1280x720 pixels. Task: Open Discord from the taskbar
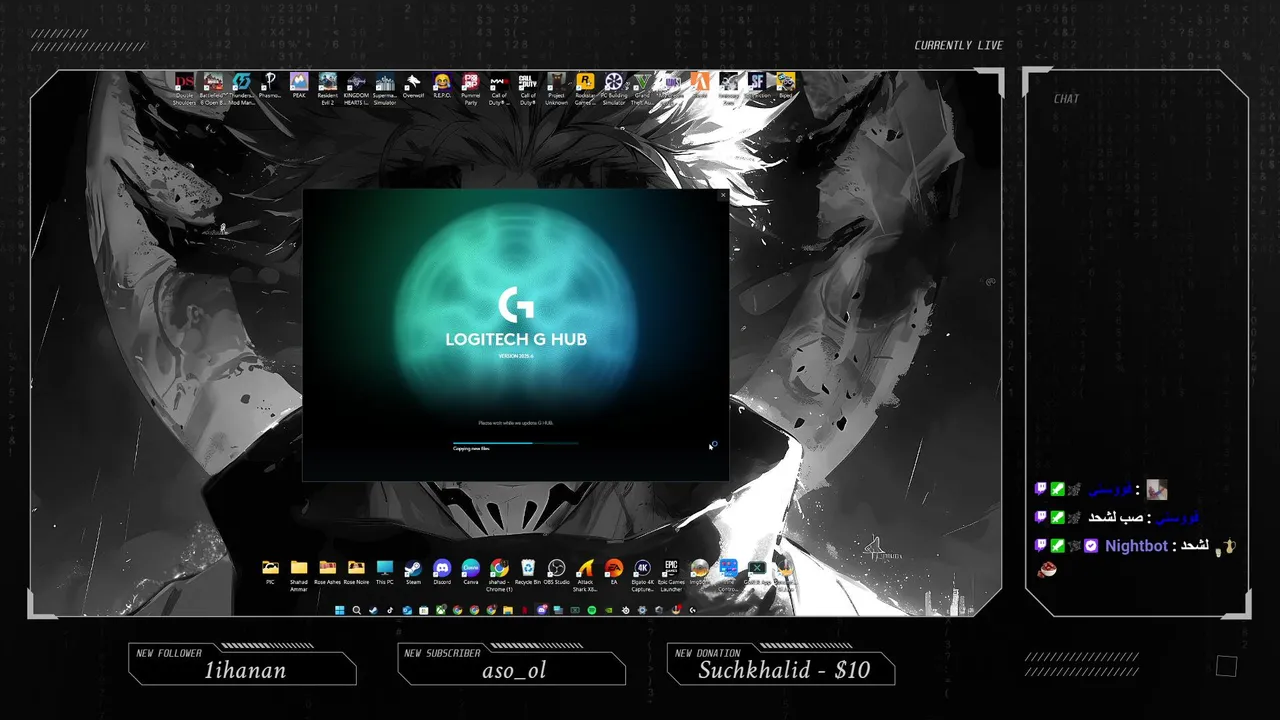pyautogui.click(x=542, y=610)
